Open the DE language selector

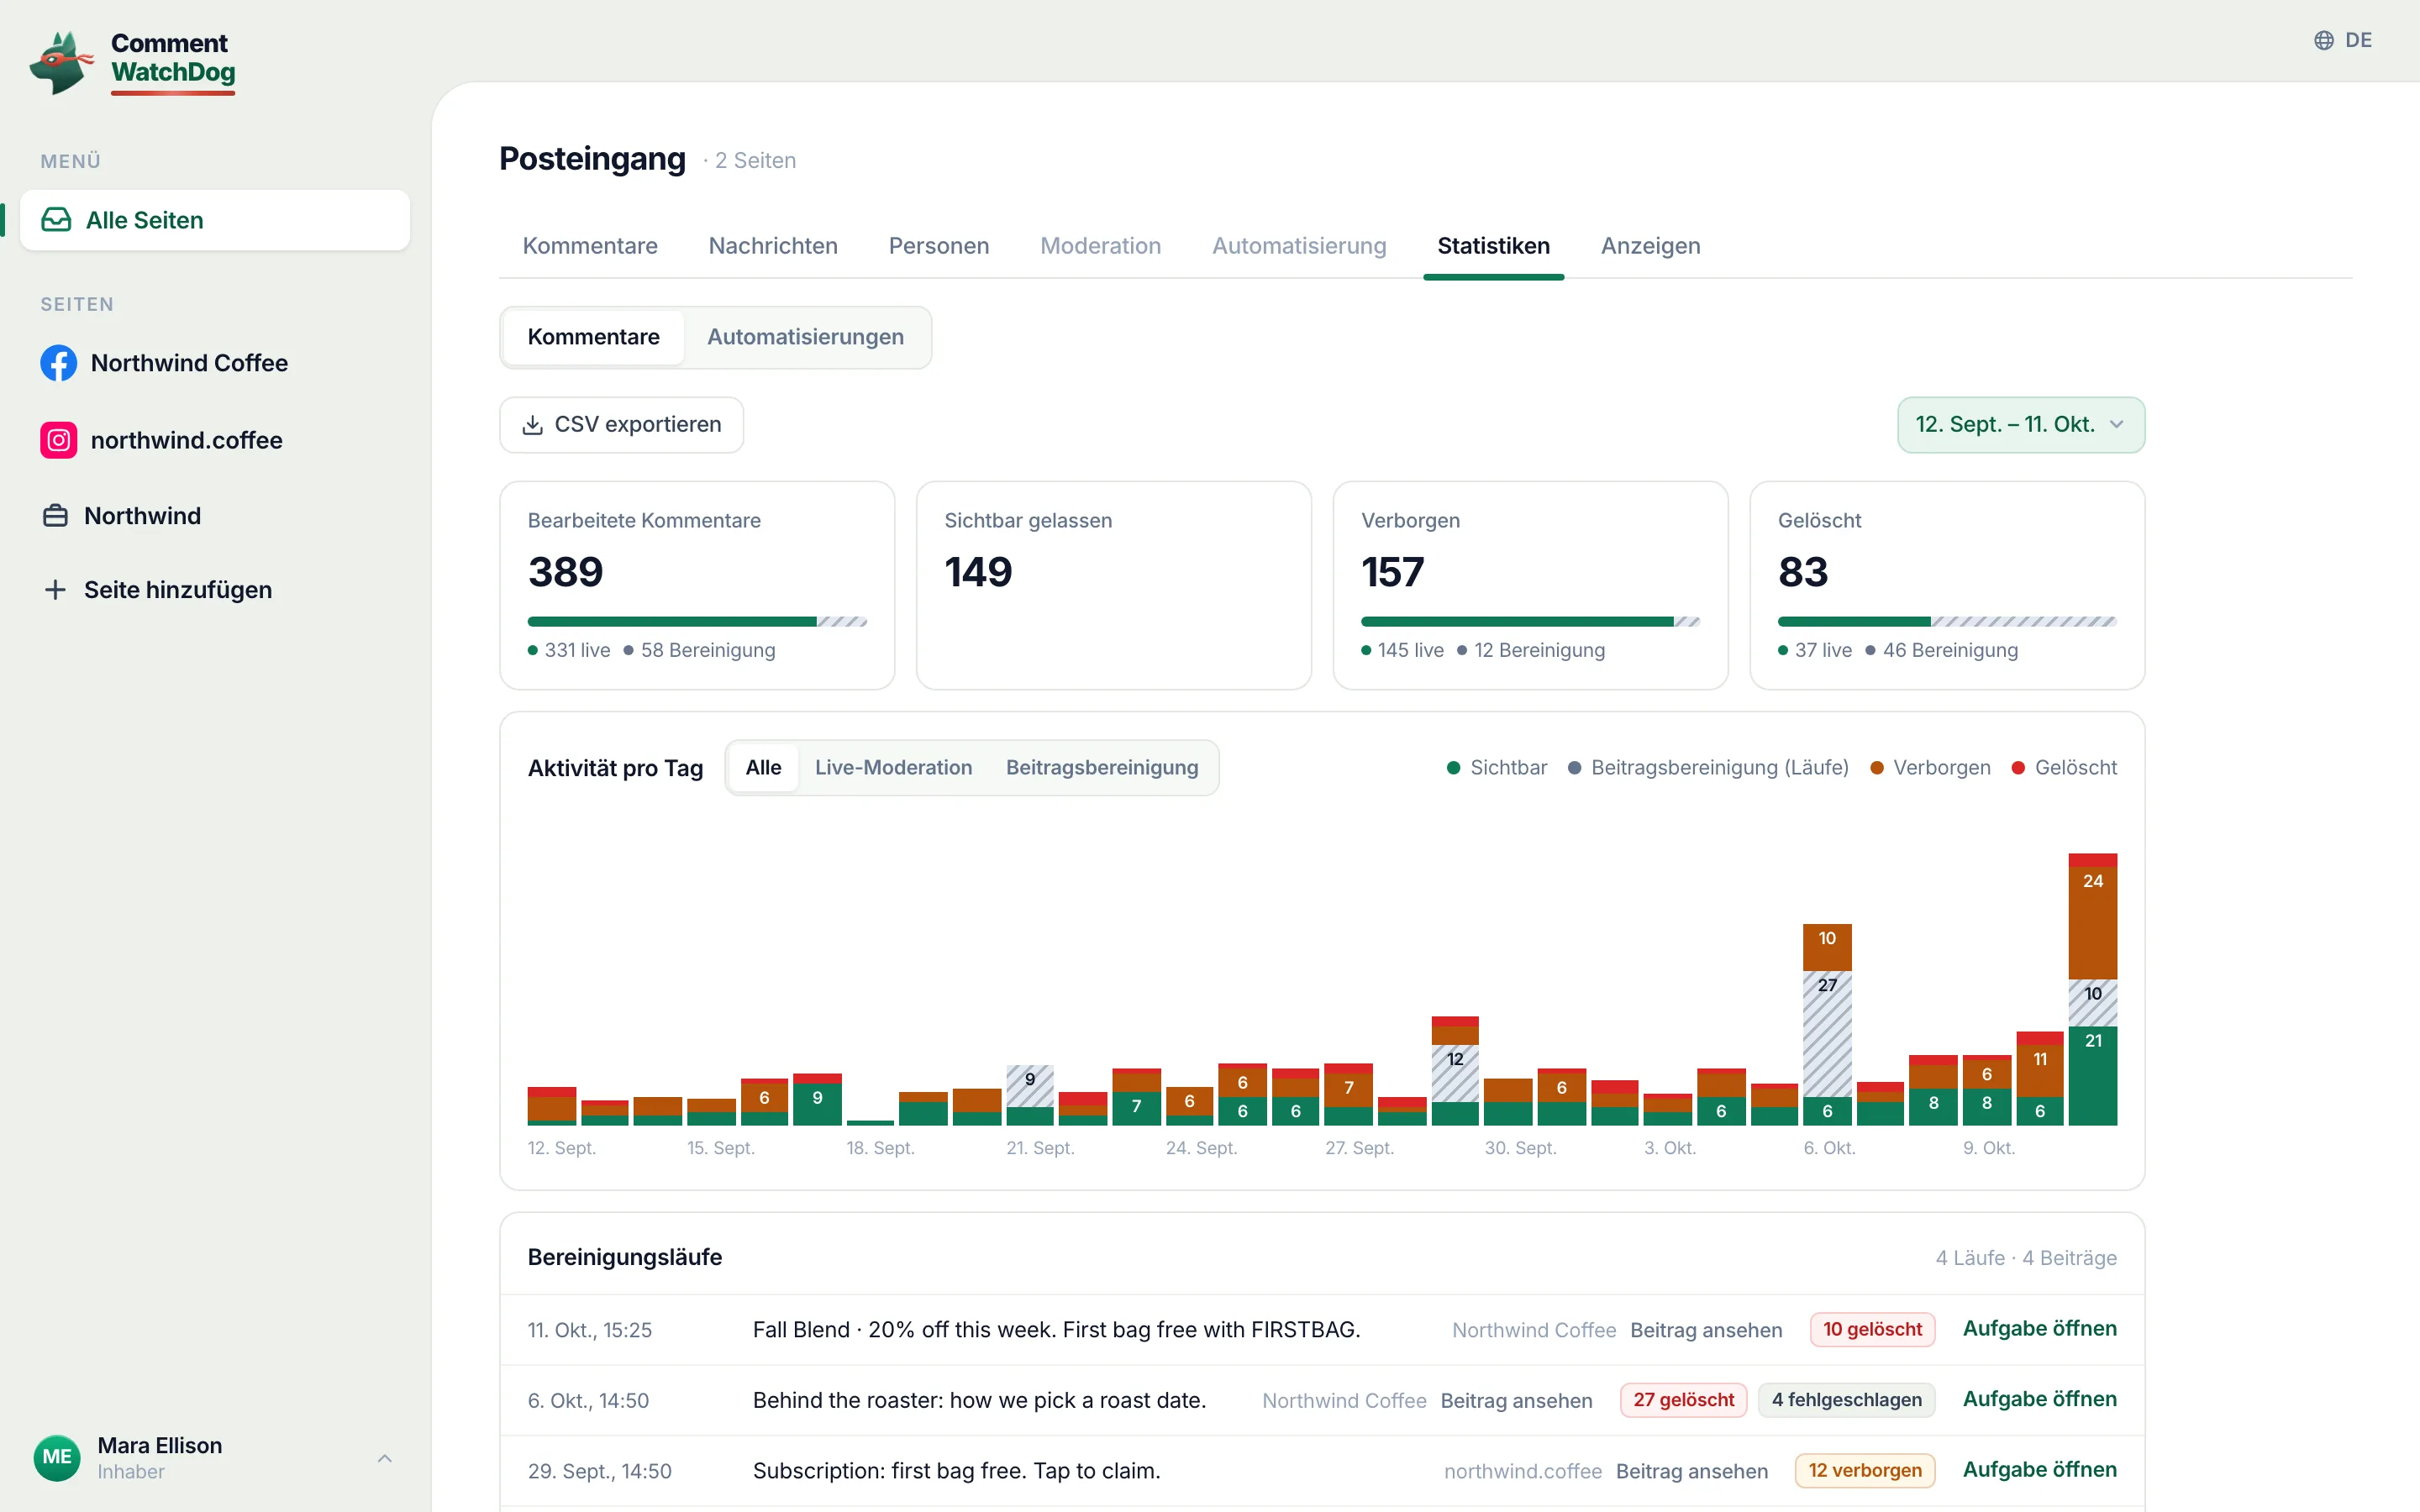[2343, 40]
